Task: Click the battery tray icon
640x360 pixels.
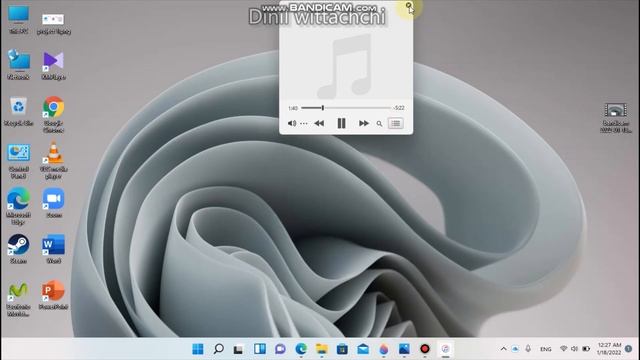Action: (586, 349)
